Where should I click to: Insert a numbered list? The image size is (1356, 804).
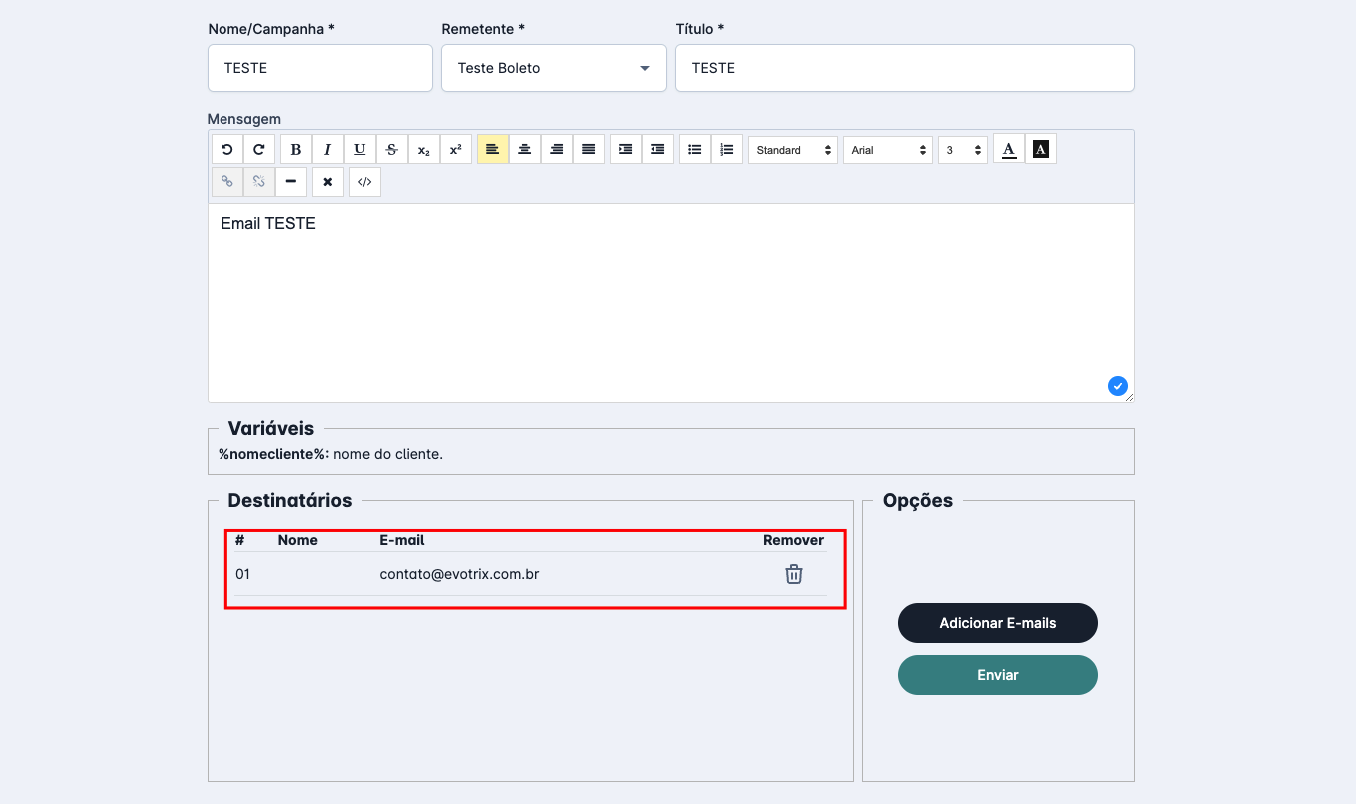pyautogui.click(x=727, y=150)
